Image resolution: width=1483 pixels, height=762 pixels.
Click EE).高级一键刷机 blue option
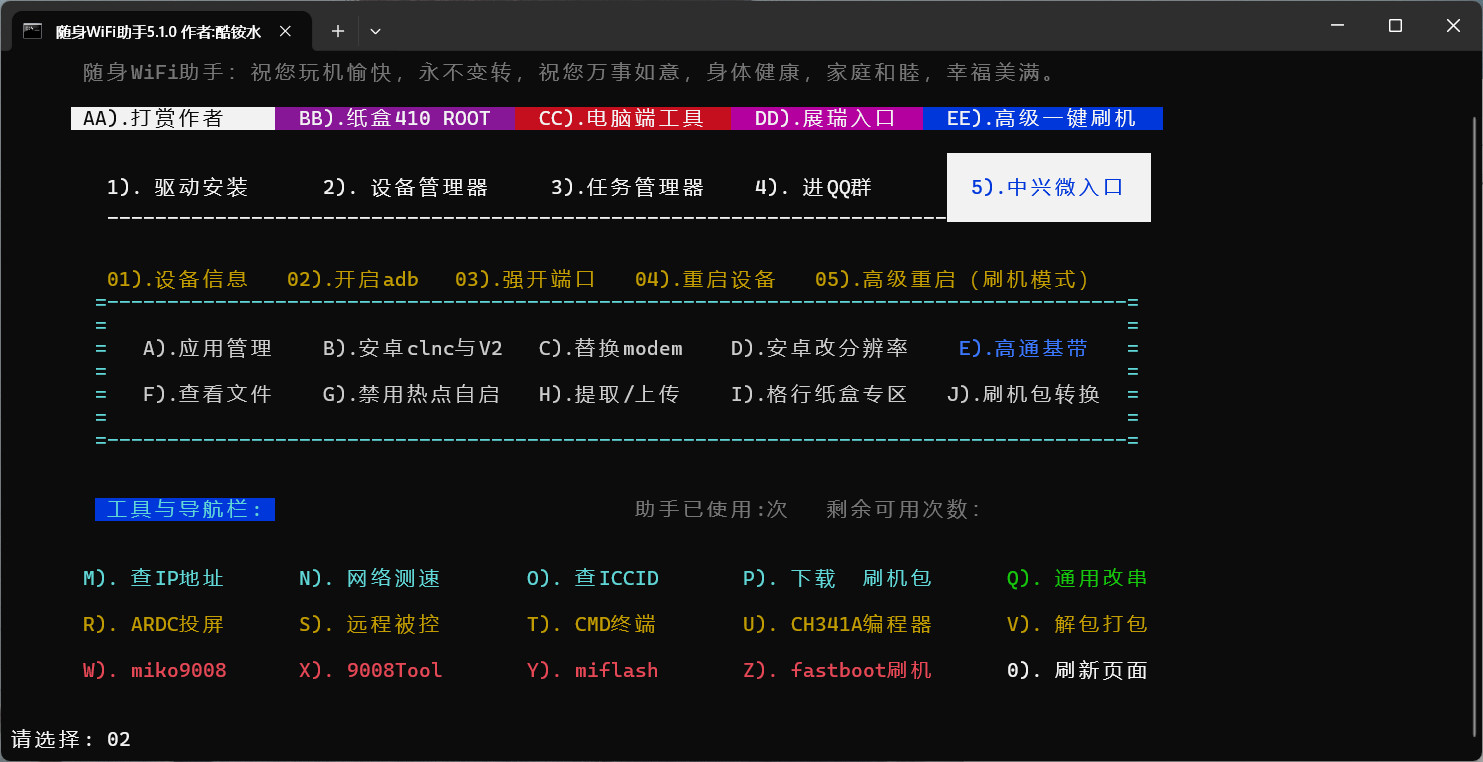coord(1041,119)
